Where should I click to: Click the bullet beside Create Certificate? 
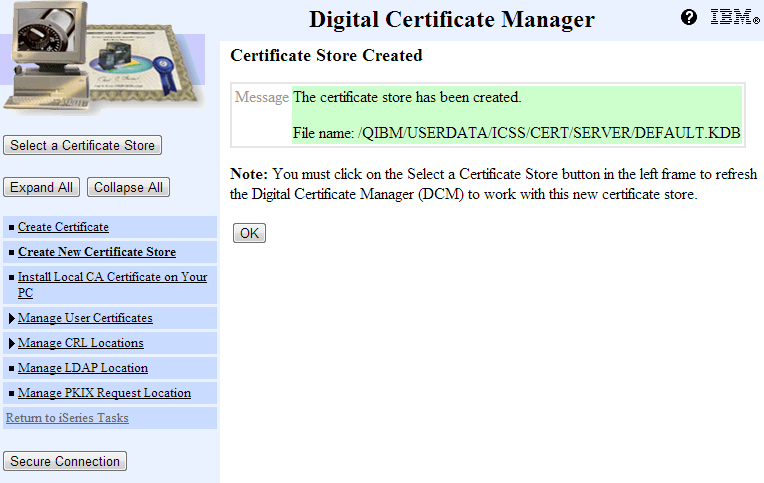click(12, 228)
